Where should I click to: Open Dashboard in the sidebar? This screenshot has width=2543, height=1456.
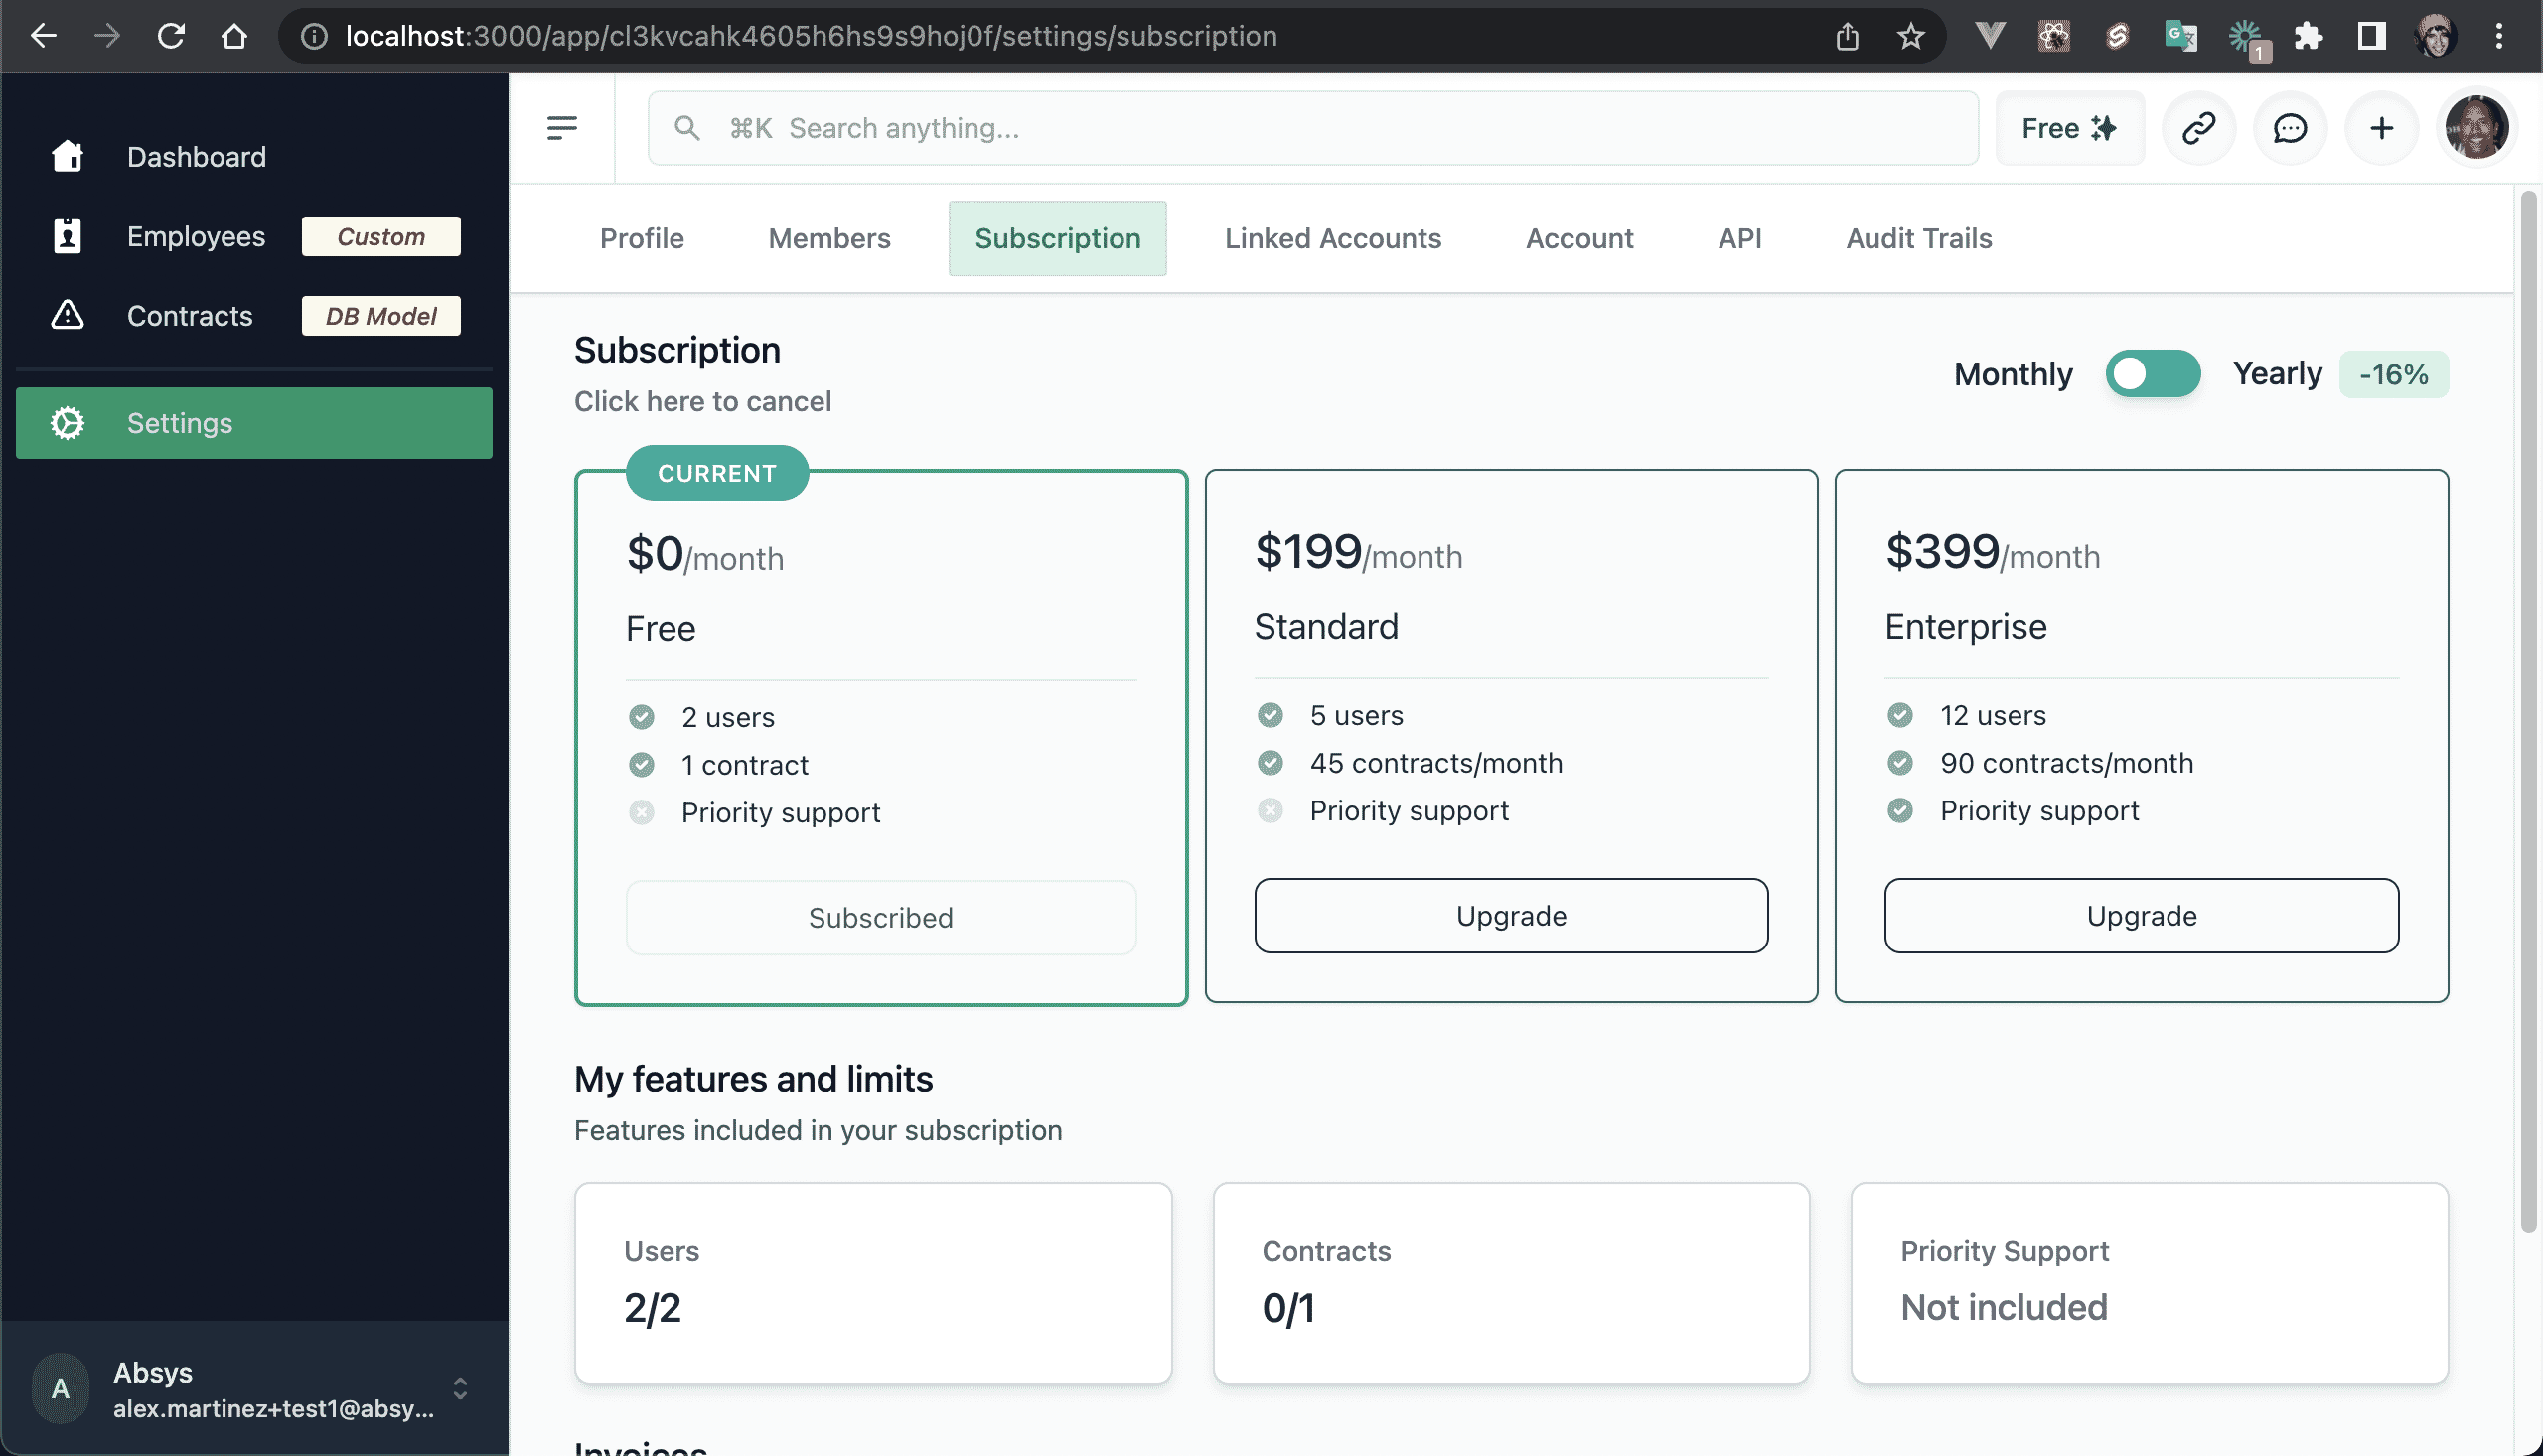(254, 156)
